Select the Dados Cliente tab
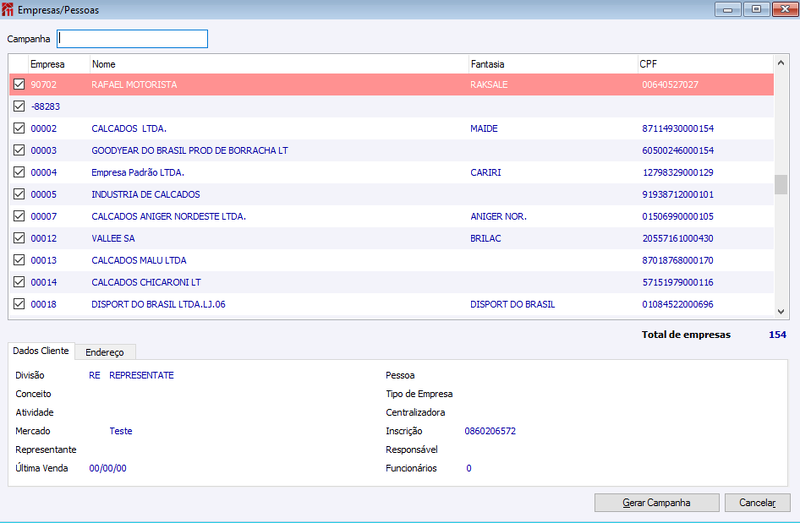The image size is (800, 523). coord(41,351)
